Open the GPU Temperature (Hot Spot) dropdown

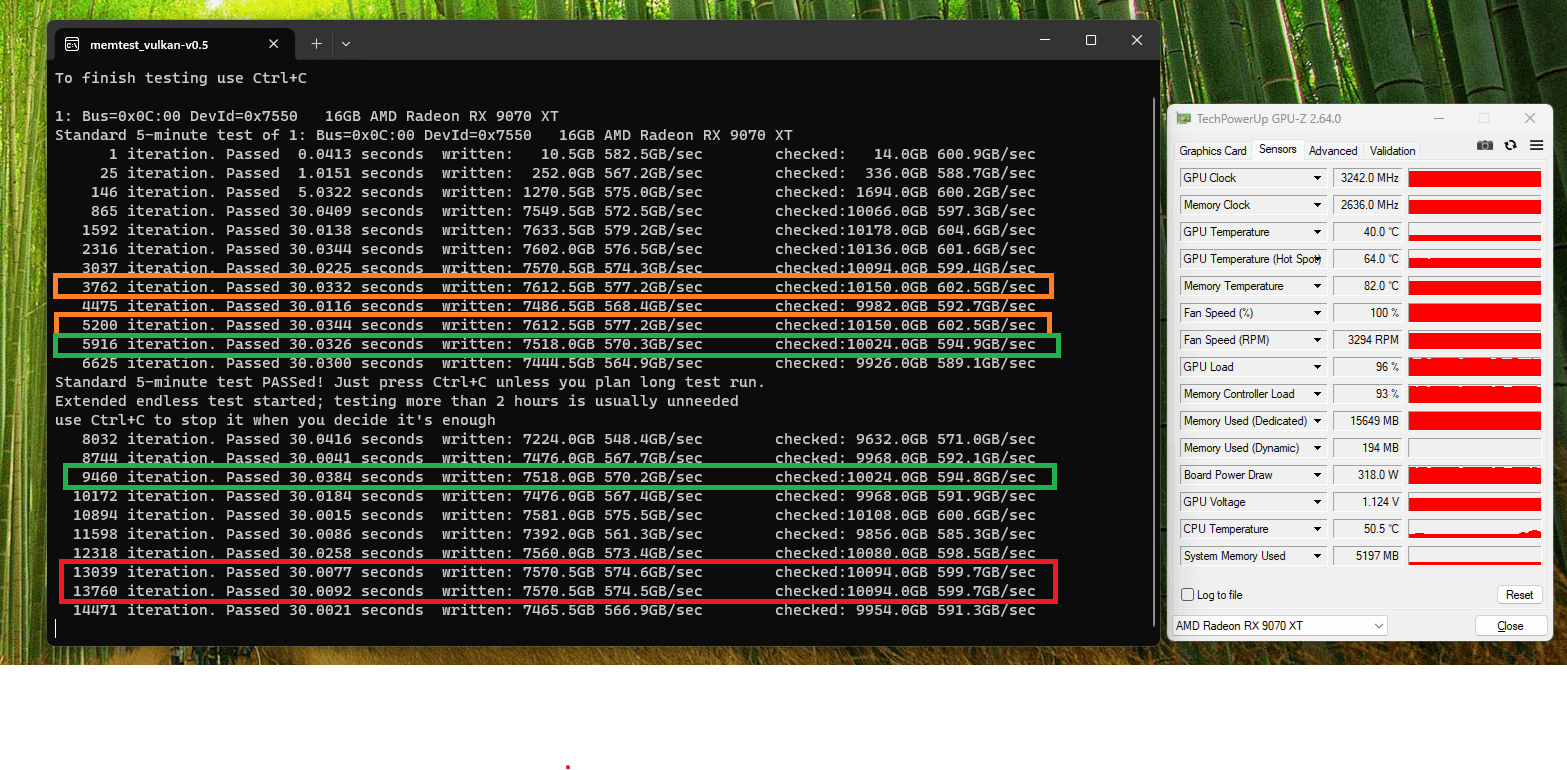coord(1318,259)
